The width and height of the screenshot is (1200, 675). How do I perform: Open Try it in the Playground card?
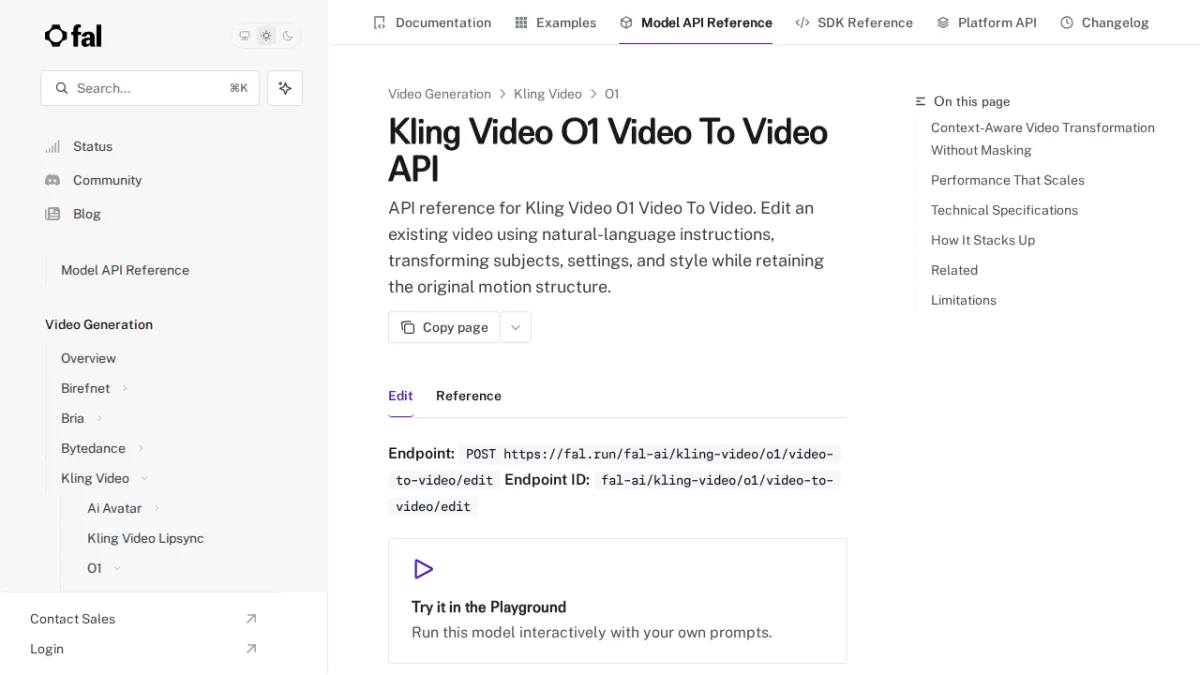(618, 601)
